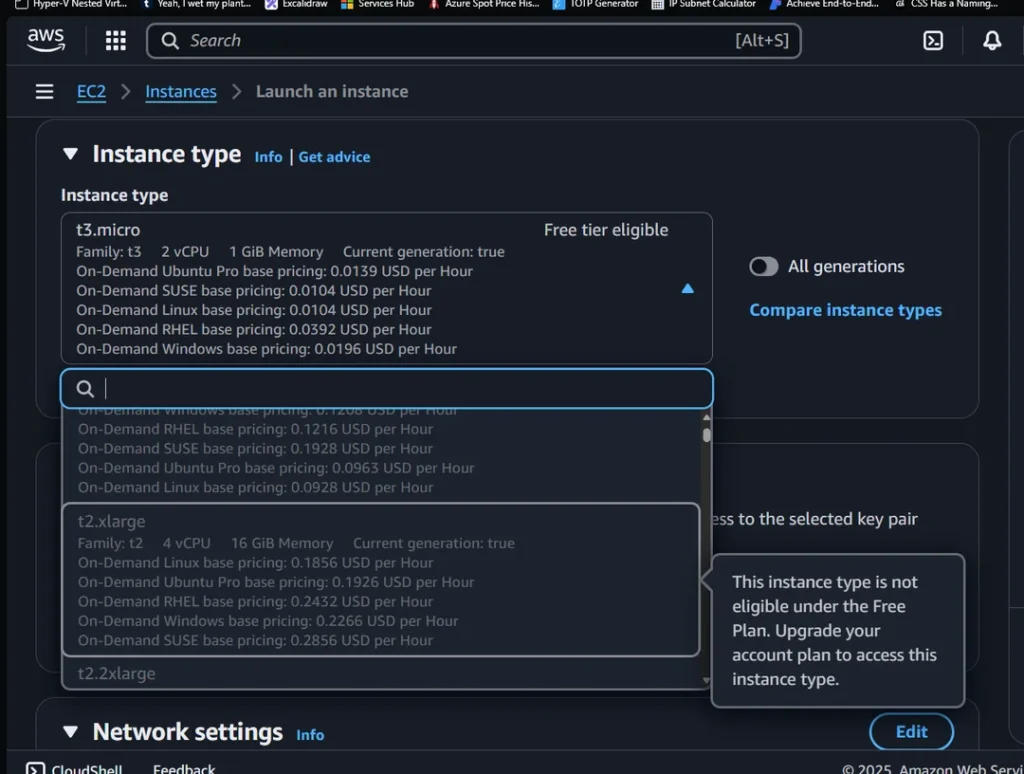Open the AWS console home logo

point(46,40)
